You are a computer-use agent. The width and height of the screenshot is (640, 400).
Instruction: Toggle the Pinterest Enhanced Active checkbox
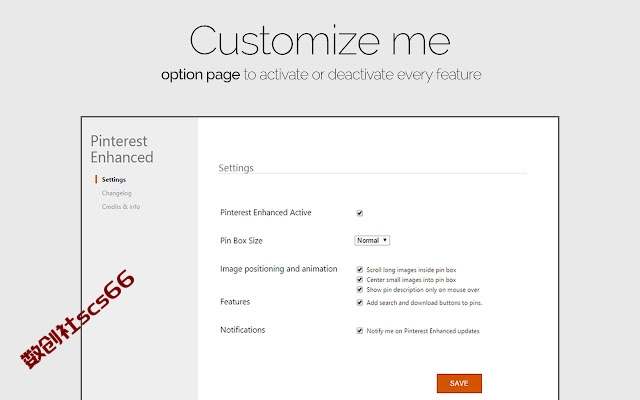tap(360, 213)
